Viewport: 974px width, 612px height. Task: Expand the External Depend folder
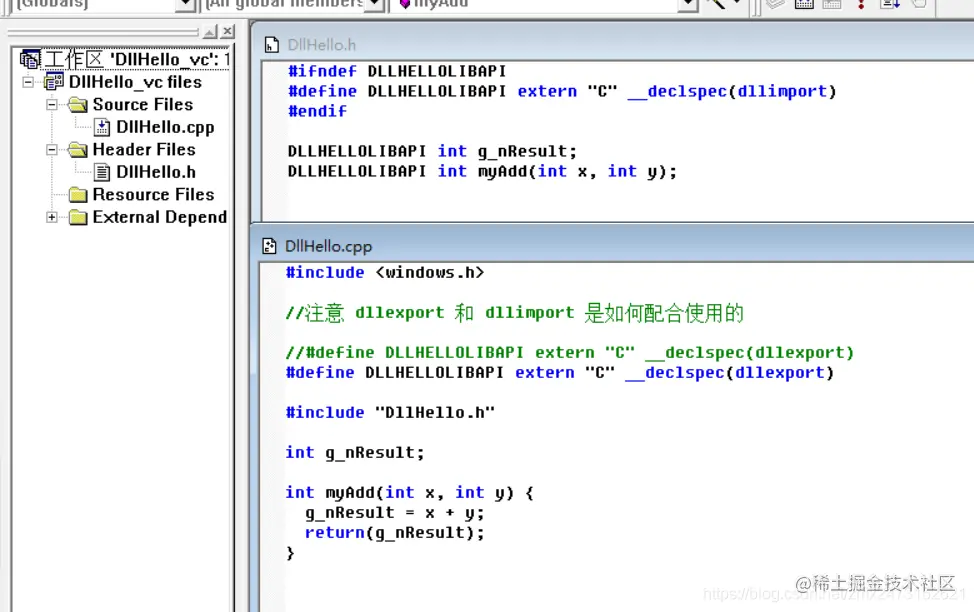point(52,217)
